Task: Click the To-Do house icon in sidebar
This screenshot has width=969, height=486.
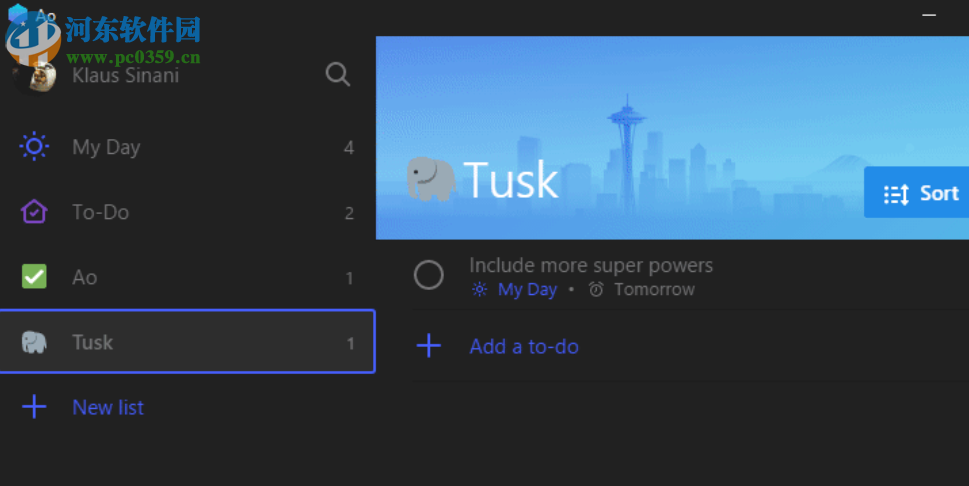Action: click(34, 212)
